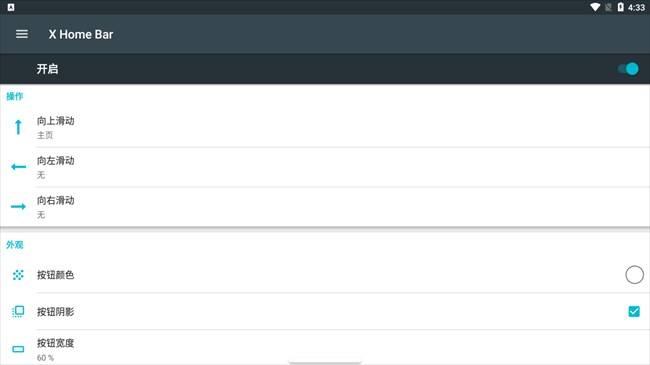
Task: Toggle the 开启 enable switch off
Action: point(628,69)
